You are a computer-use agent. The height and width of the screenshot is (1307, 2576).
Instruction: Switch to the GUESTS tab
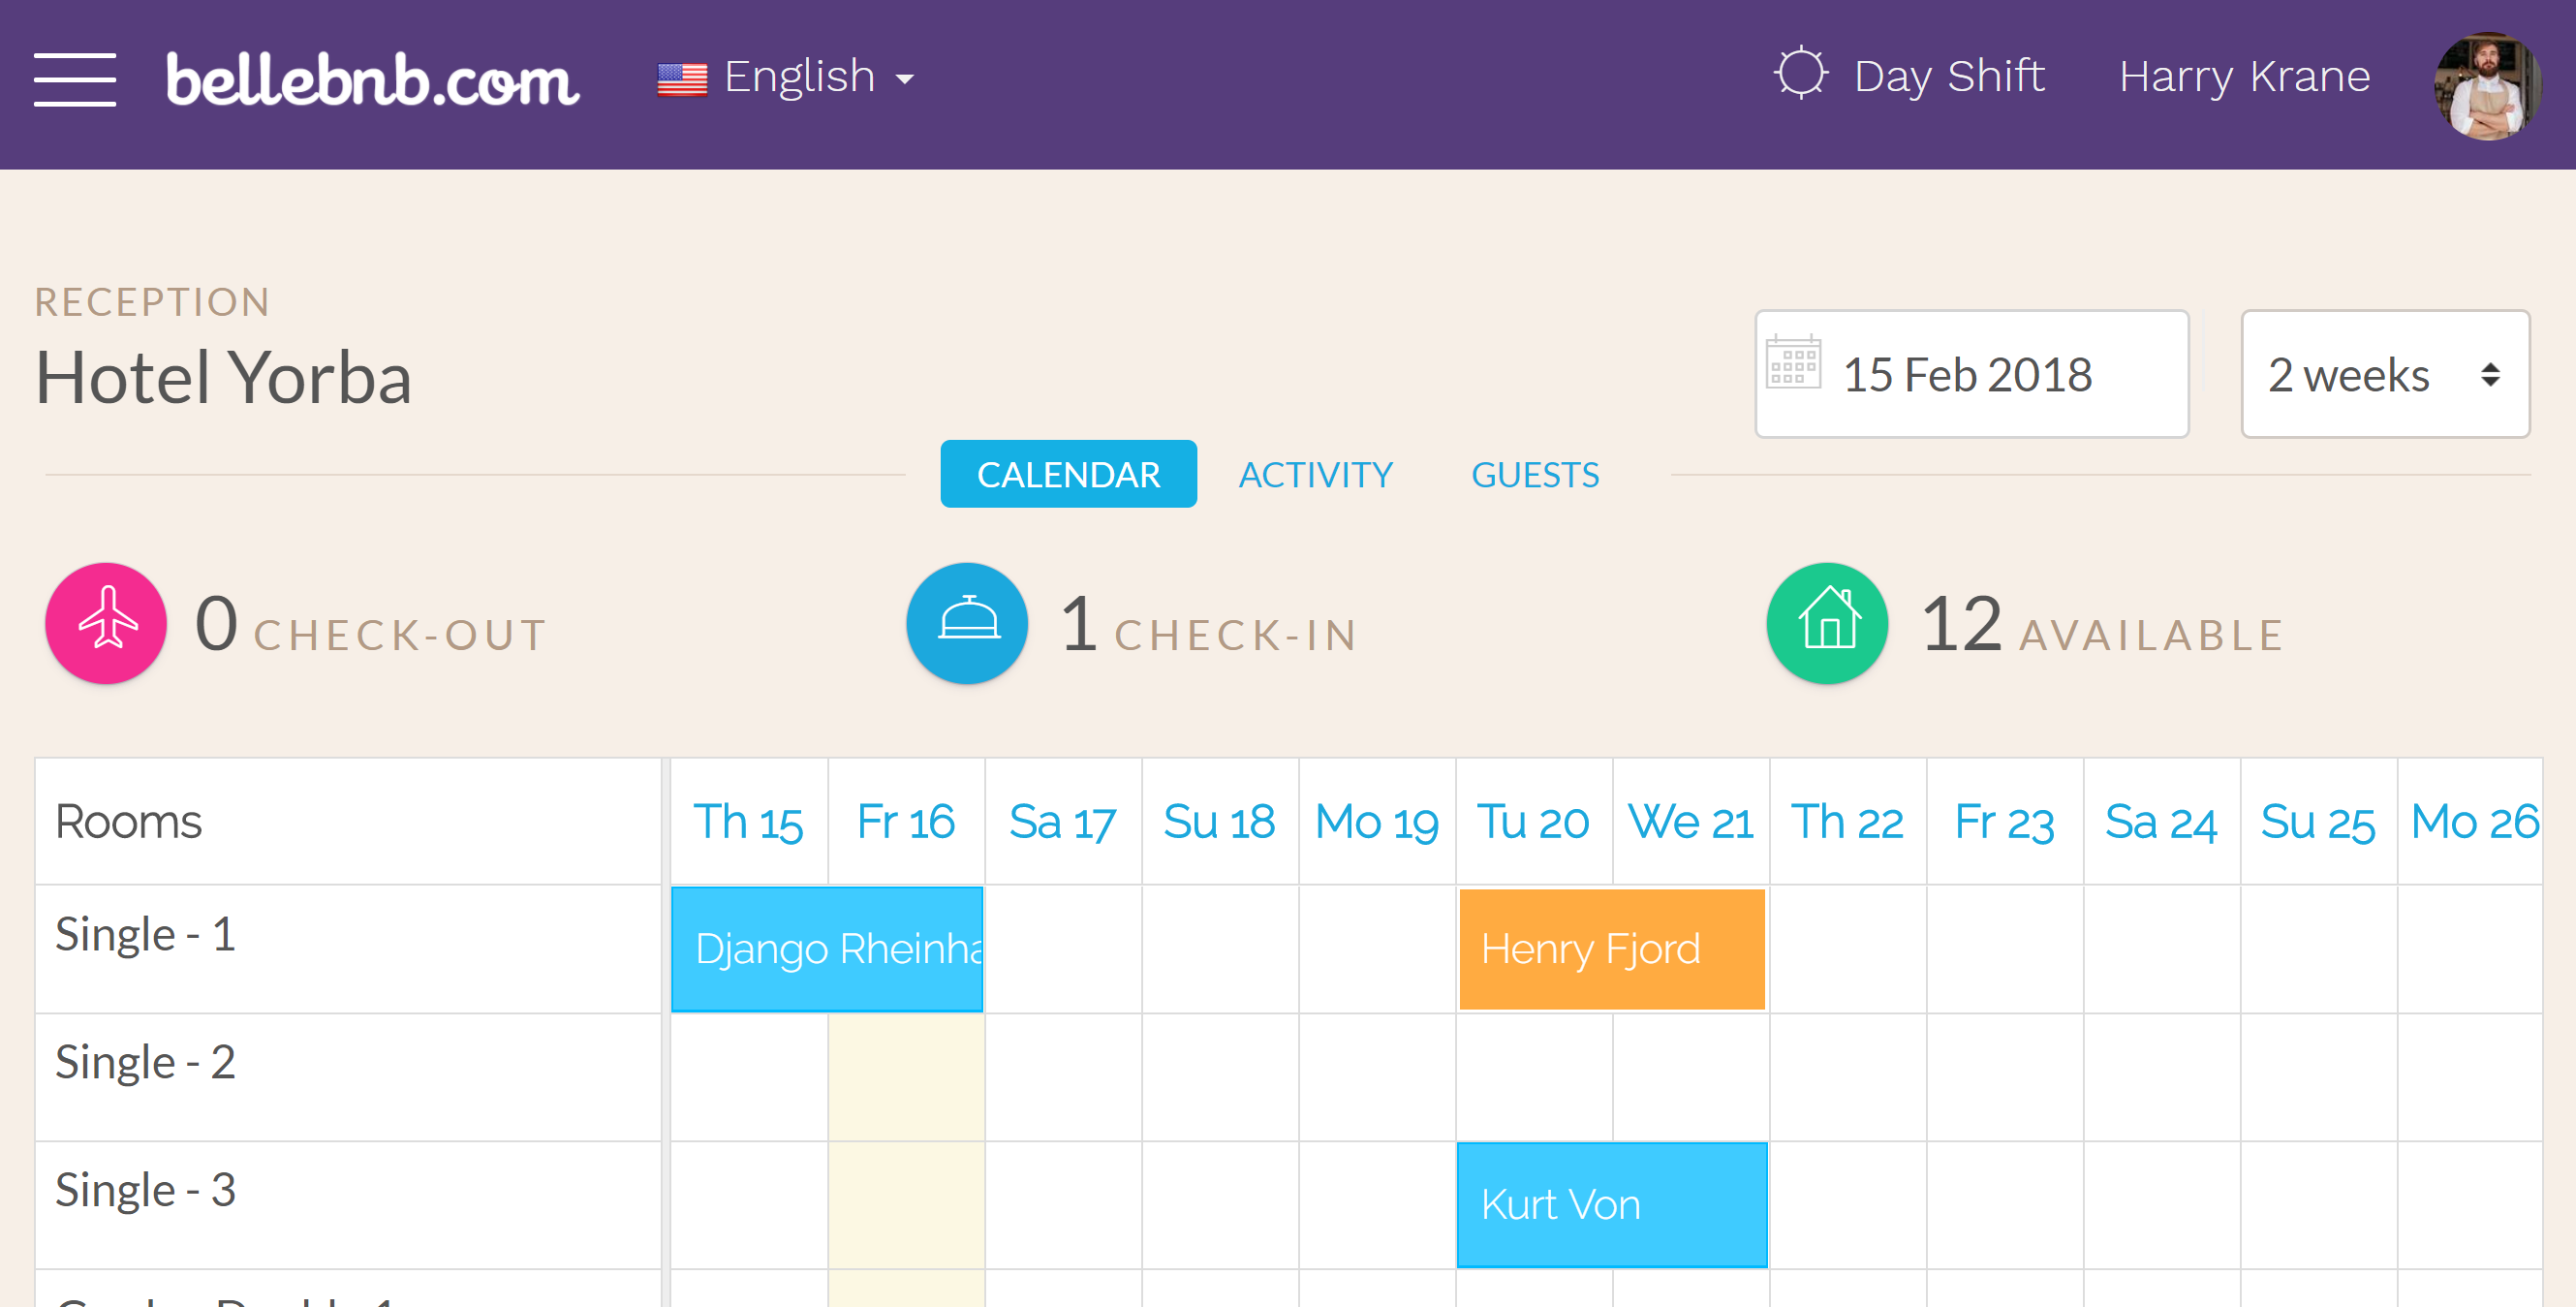[x=1533, y=475]
